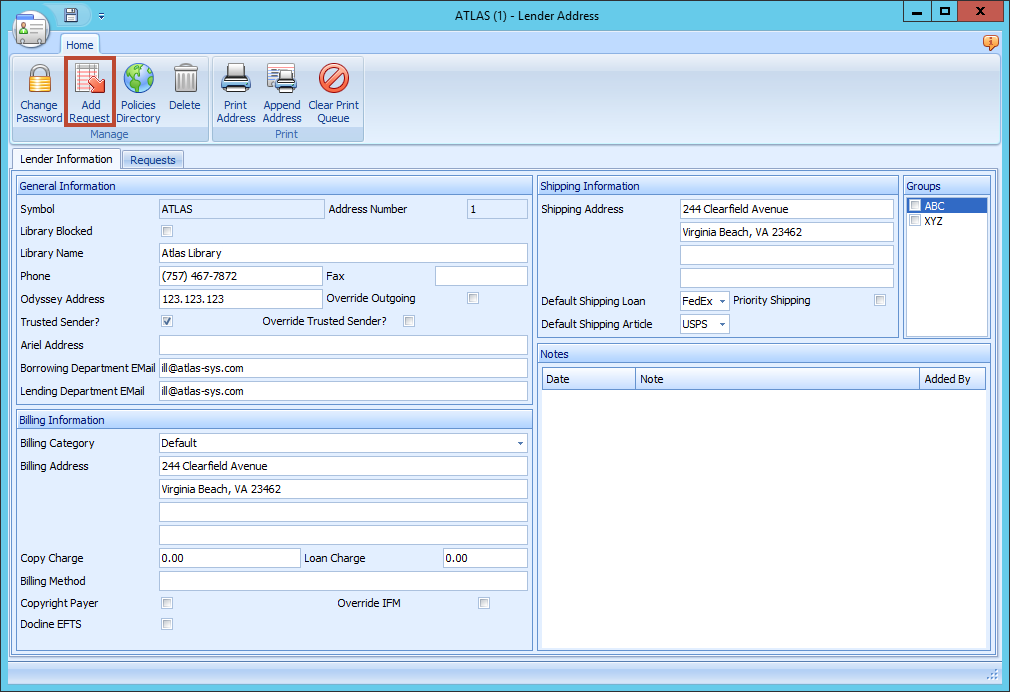1010x692 pixels.
Task: Switch to the Requests tab
Action: coord(153,160)
